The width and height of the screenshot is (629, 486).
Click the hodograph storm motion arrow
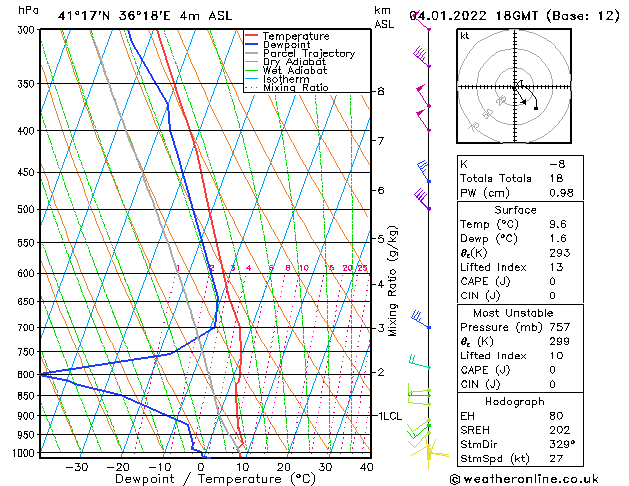520,97
